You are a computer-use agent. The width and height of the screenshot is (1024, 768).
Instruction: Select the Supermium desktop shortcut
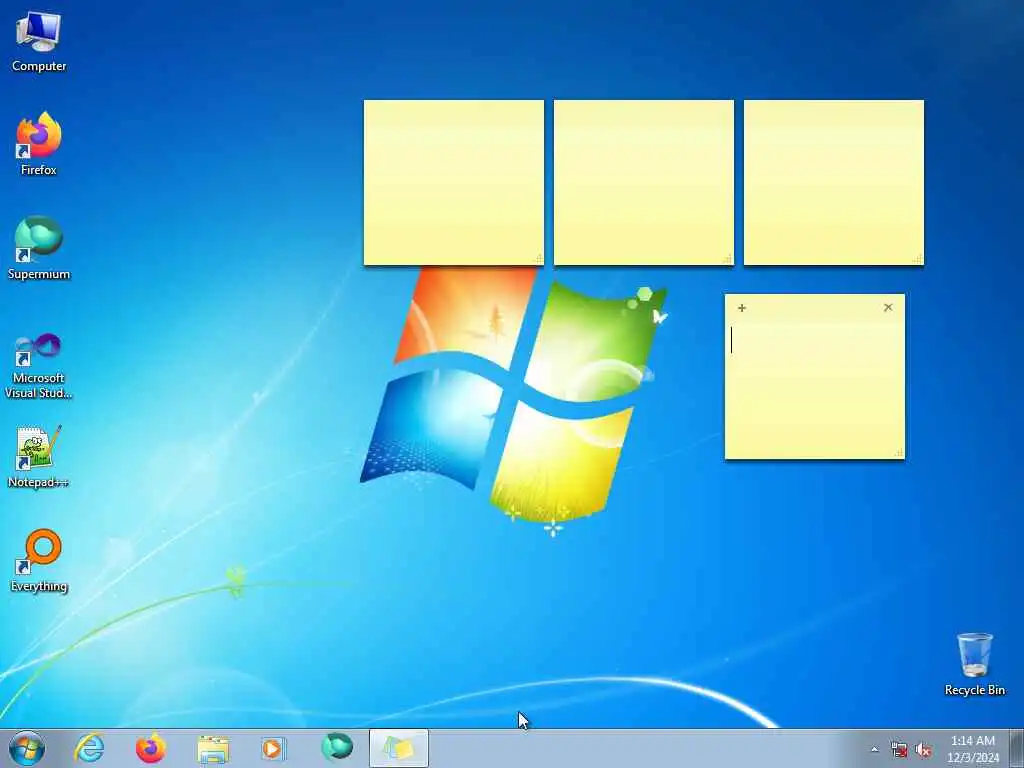[39, 248]
